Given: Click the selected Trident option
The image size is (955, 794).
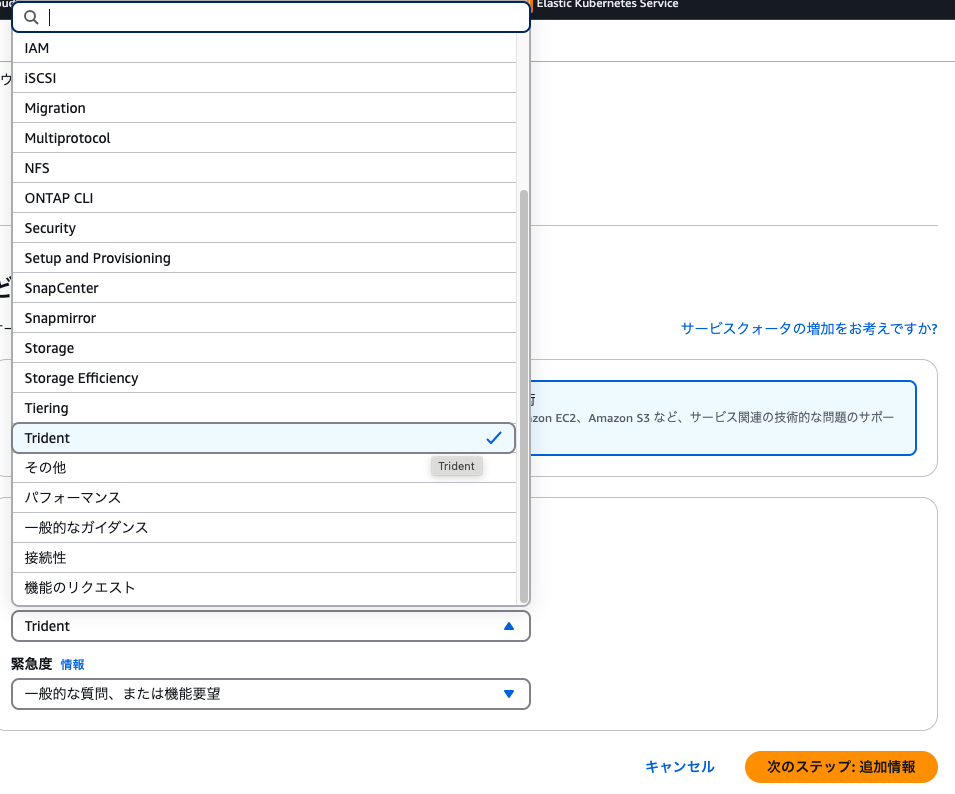Looking at the screenshot, I should pos(264,438).
